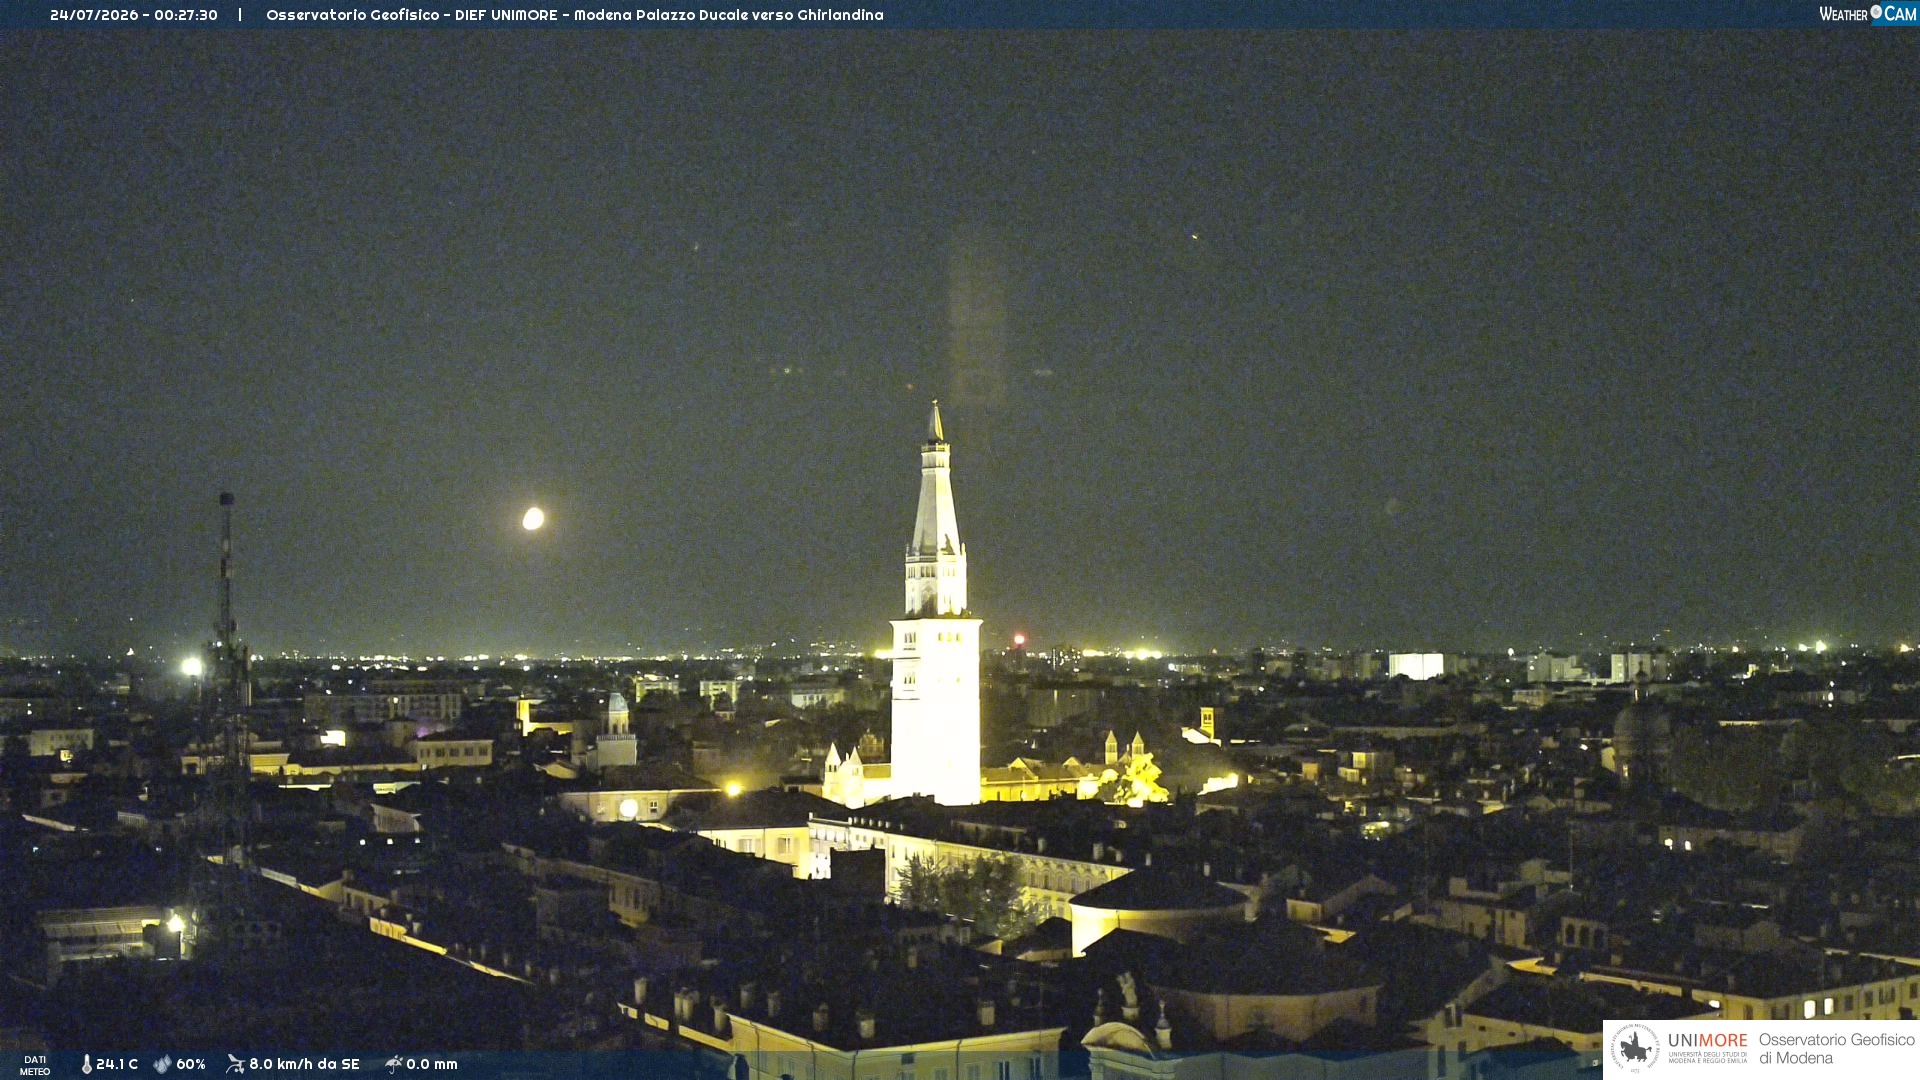Click the 'Osservatorio Geofisico di Modena' text
Screen dimensions: 1920x1080
click(1836, 1049)
